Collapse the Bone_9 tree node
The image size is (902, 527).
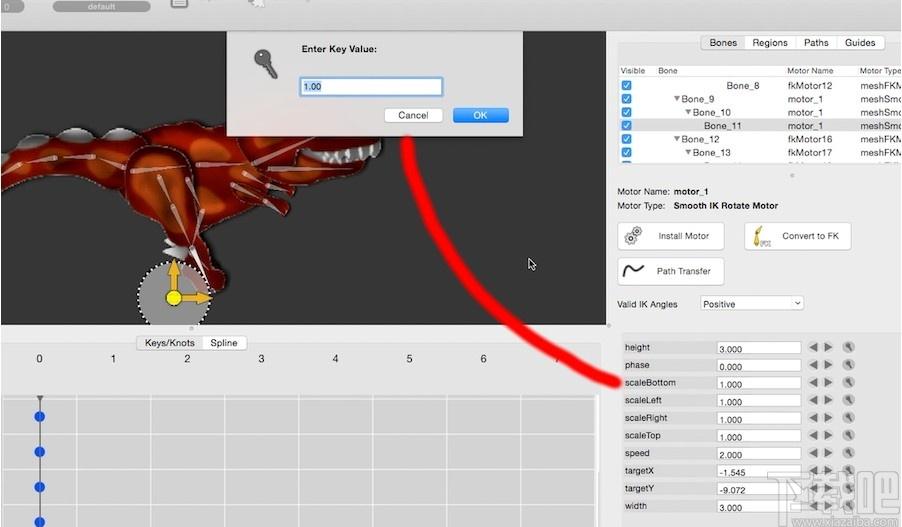pos(677,99)
